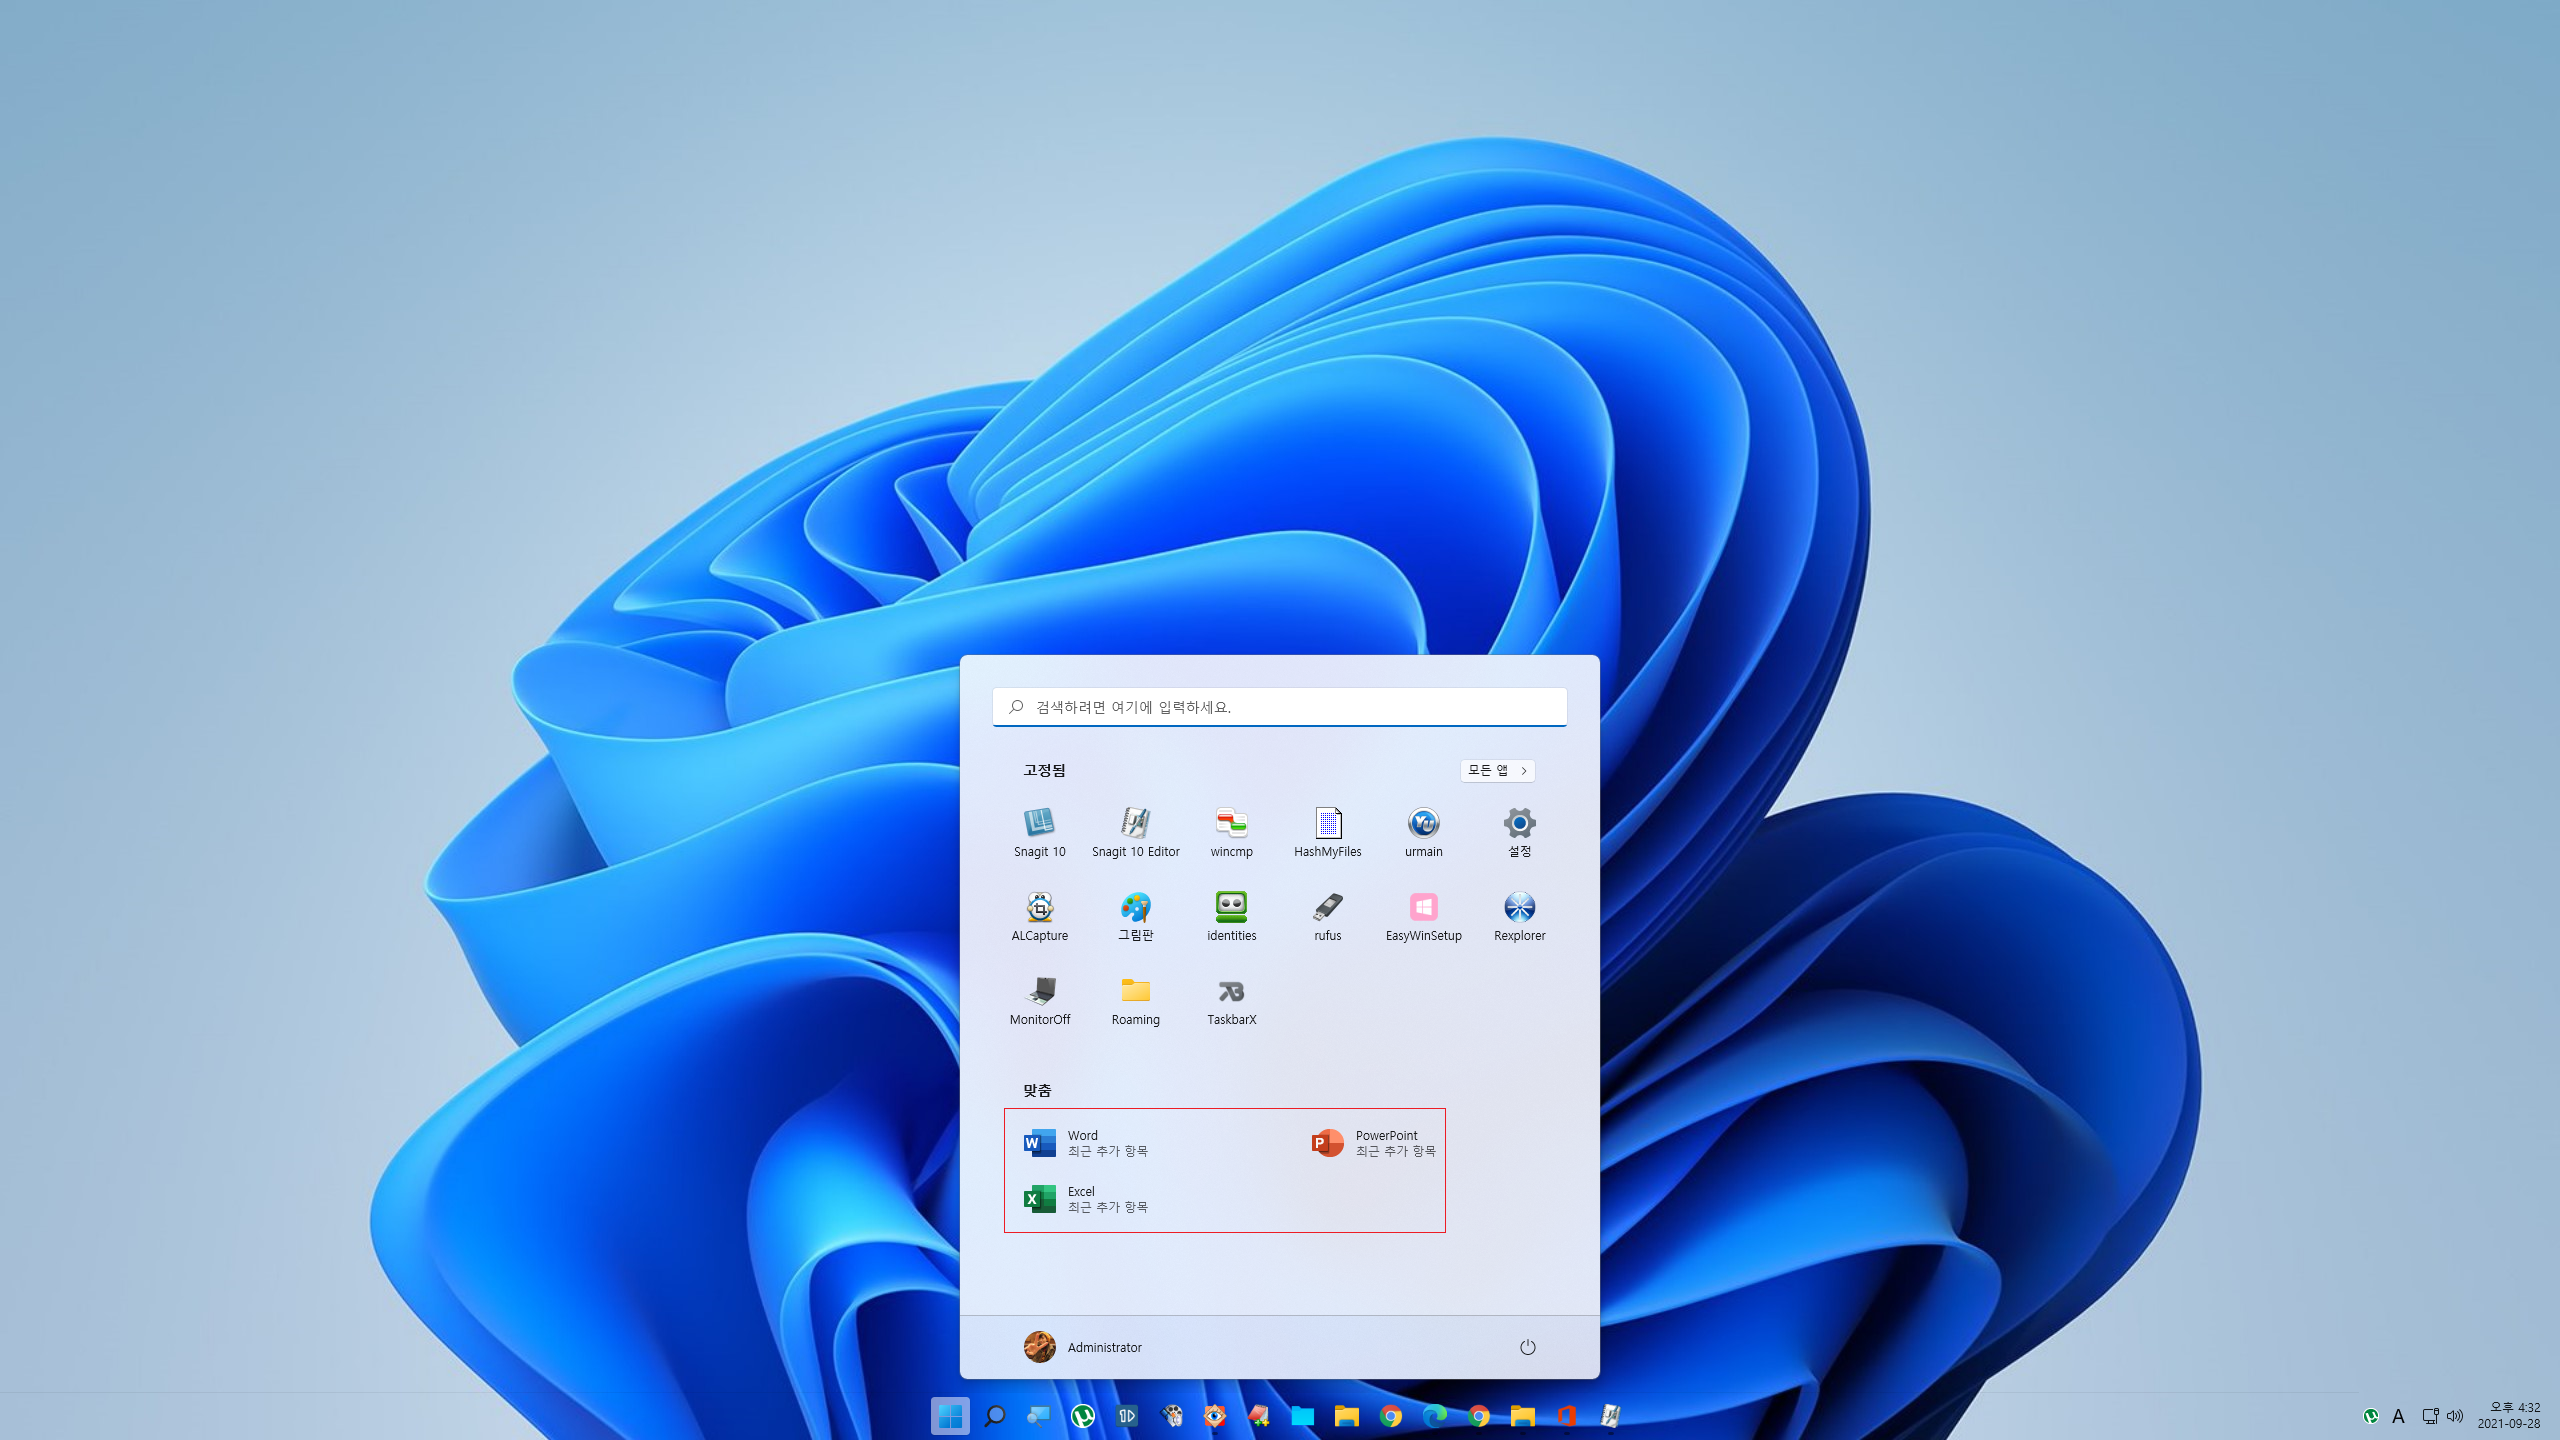Open EasyWinSetup pinned app

[1423, 915]
